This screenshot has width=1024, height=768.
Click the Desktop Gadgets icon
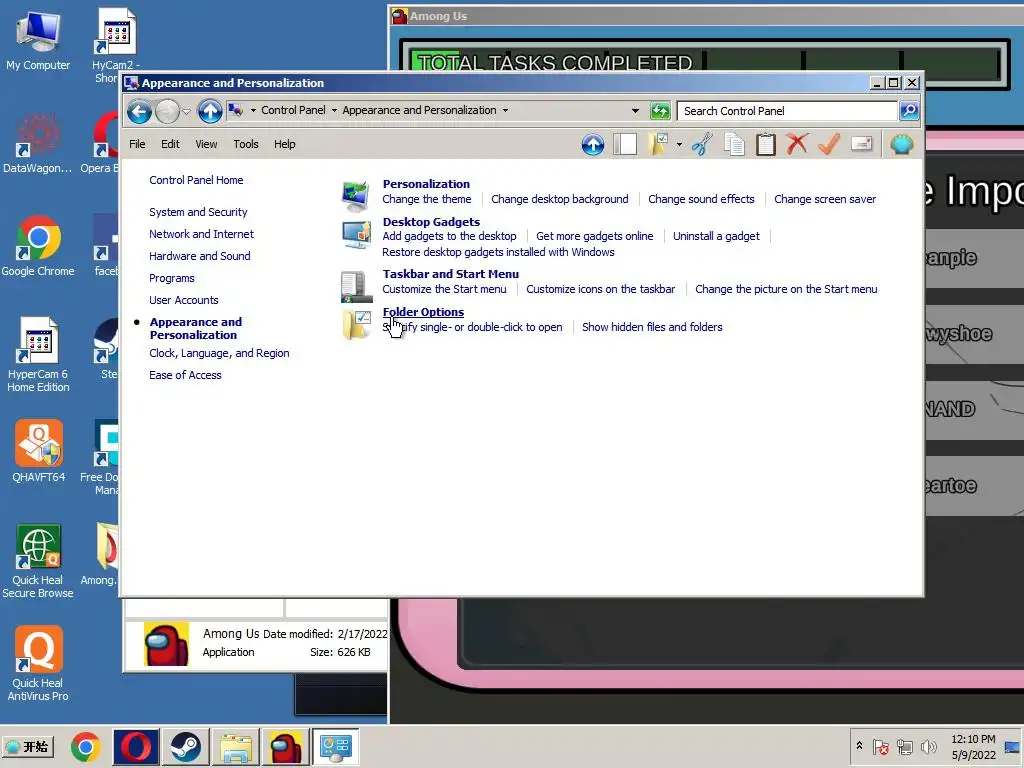point(356,235)
